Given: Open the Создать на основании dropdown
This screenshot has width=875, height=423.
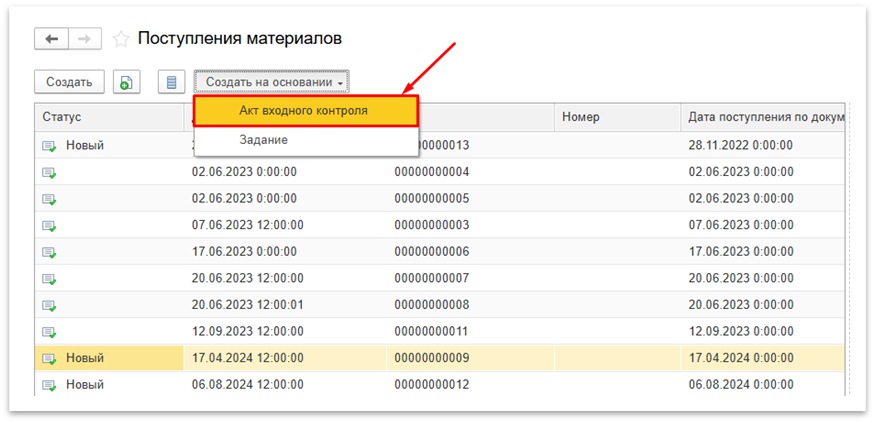Looking at the screenshot, I should [273, 82].
